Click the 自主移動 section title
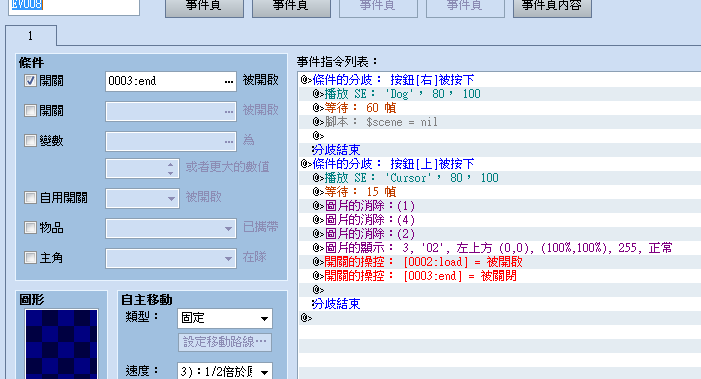The width and height of the screenshot is (701, 379). tap(147, 300)
